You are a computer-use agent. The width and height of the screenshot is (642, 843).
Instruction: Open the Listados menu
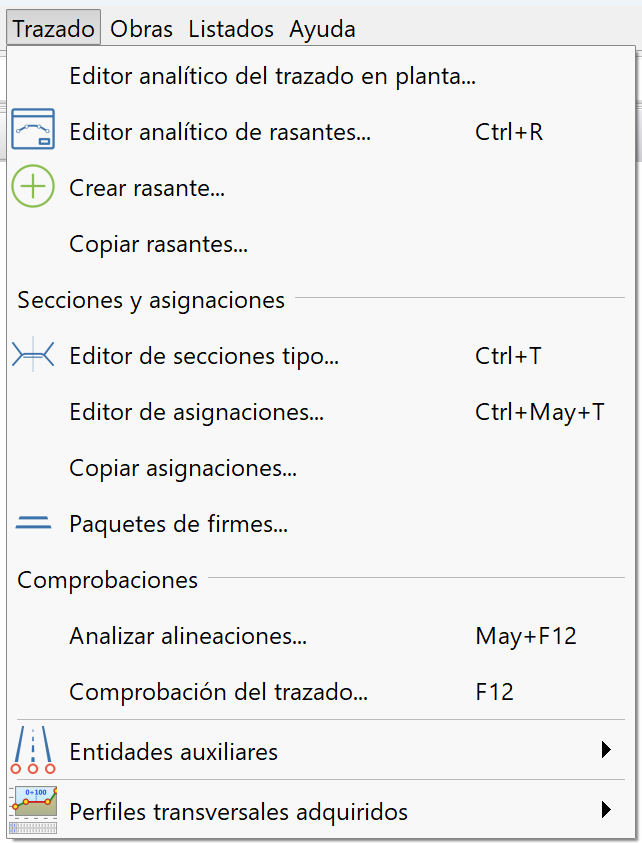(230, 28)
